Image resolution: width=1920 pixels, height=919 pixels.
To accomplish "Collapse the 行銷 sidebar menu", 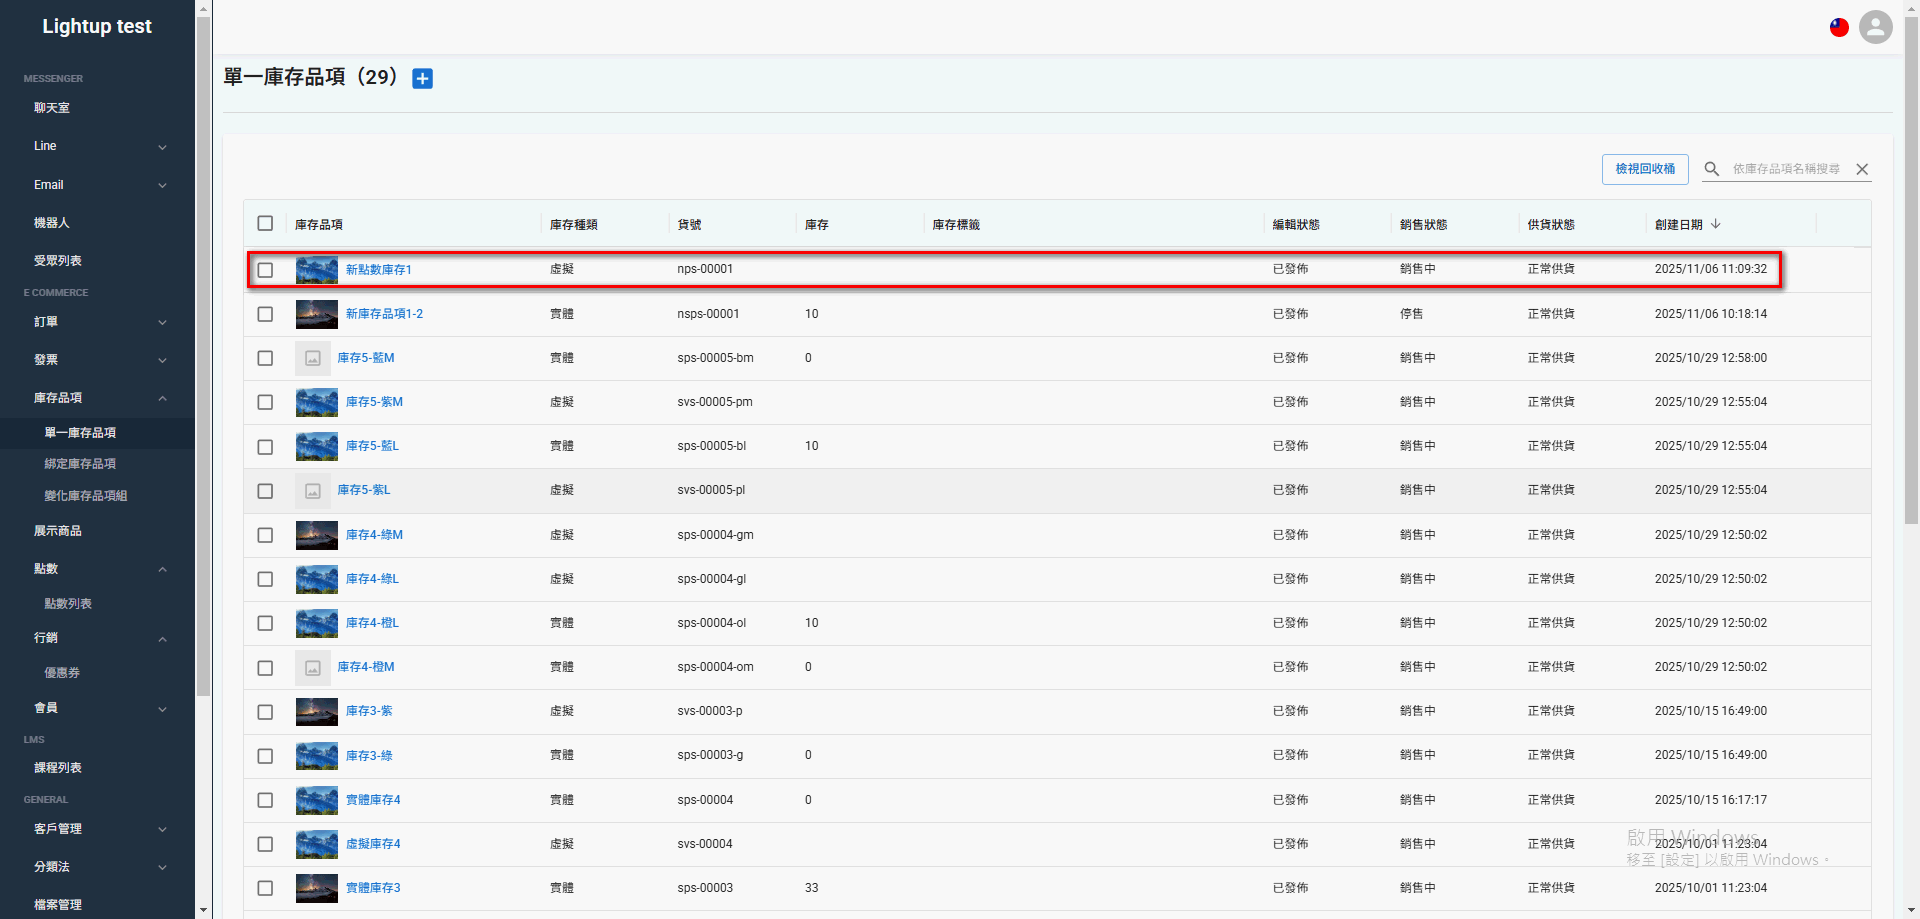I will click(97, 638).
